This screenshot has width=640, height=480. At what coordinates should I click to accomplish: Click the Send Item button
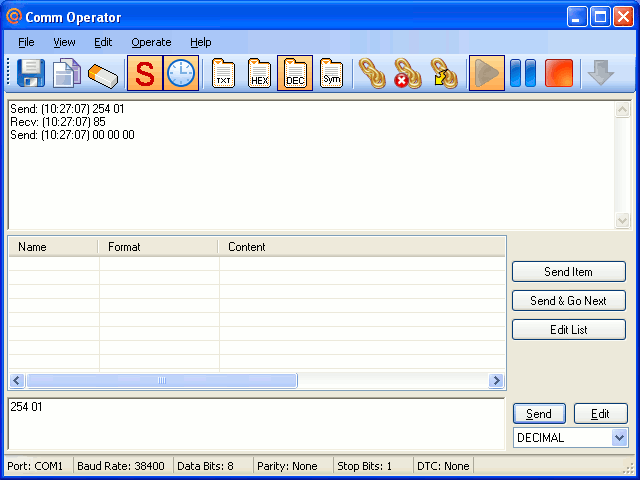pos(569,271)
